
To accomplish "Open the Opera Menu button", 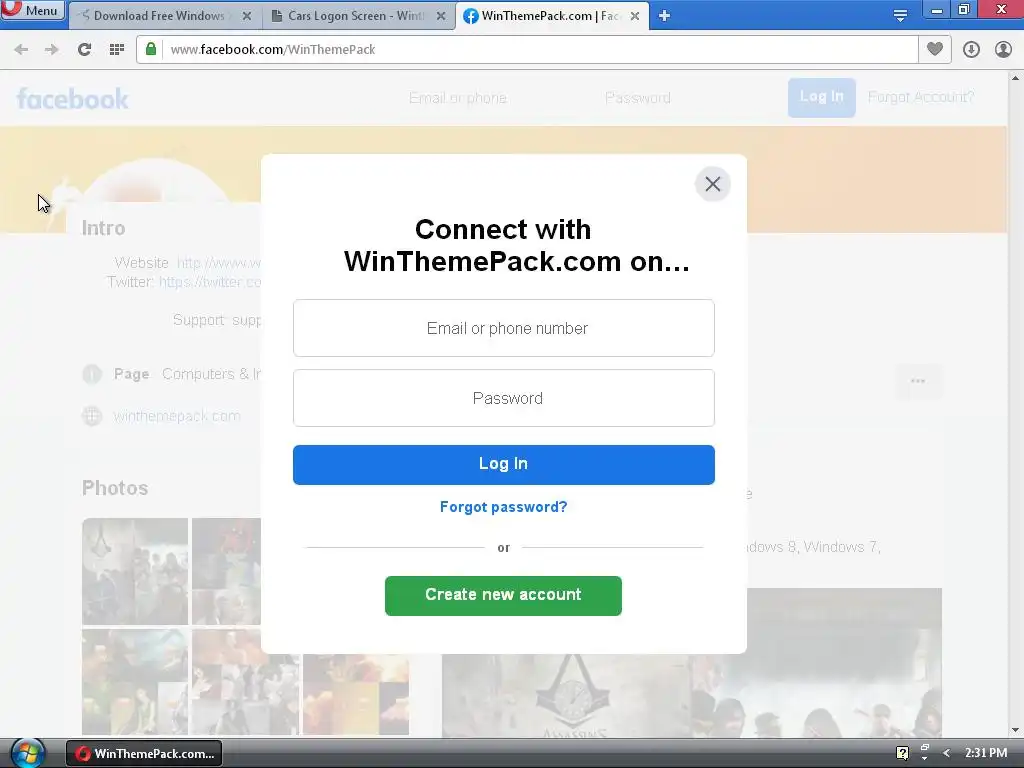I will pos(33,10).
